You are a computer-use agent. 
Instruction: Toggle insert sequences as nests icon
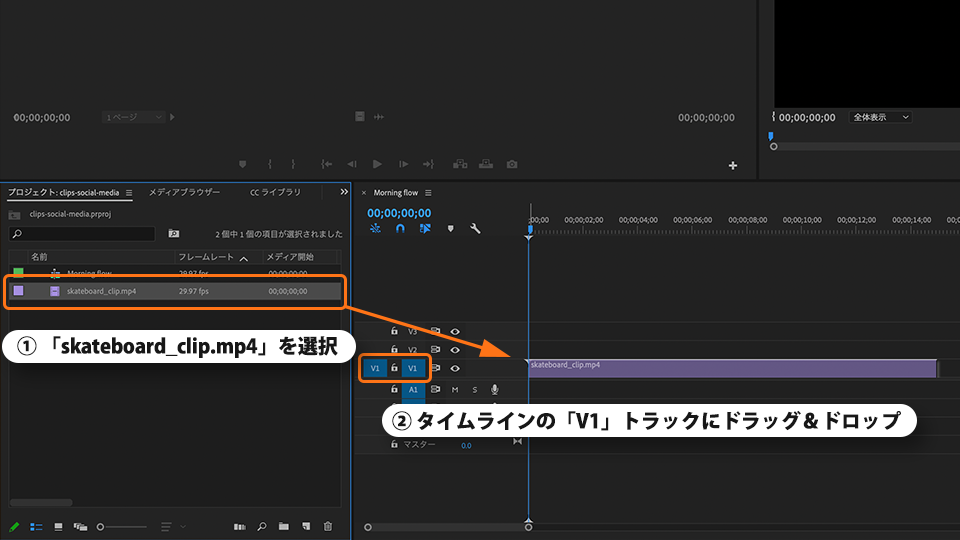pyautogui.click(x=375, y=228)
